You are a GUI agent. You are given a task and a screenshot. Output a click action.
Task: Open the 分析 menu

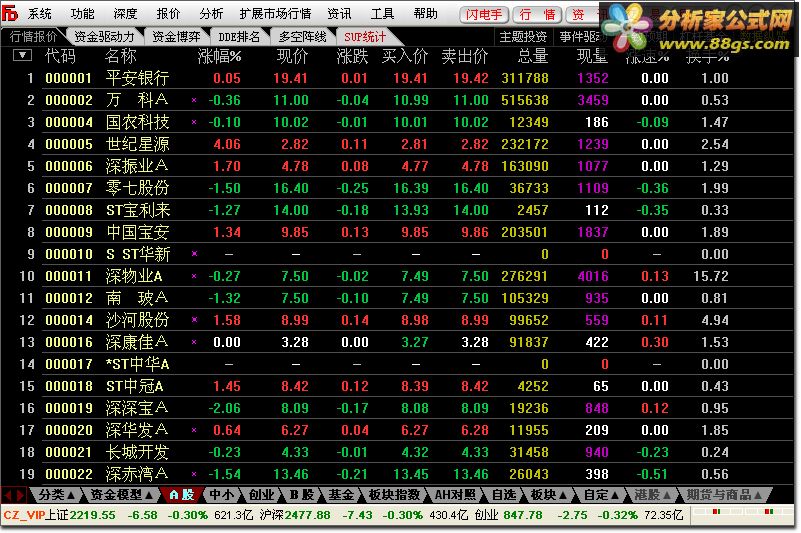tap(211, 14)
